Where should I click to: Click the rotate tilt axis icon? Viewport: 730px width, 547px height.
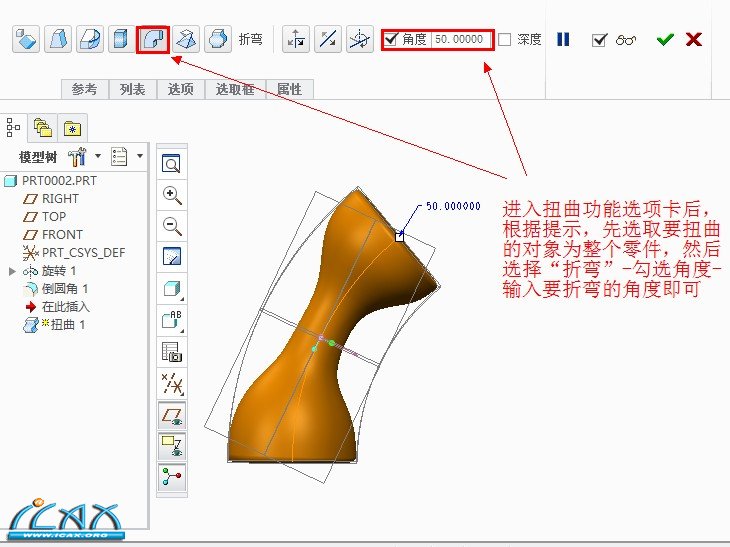360,39
